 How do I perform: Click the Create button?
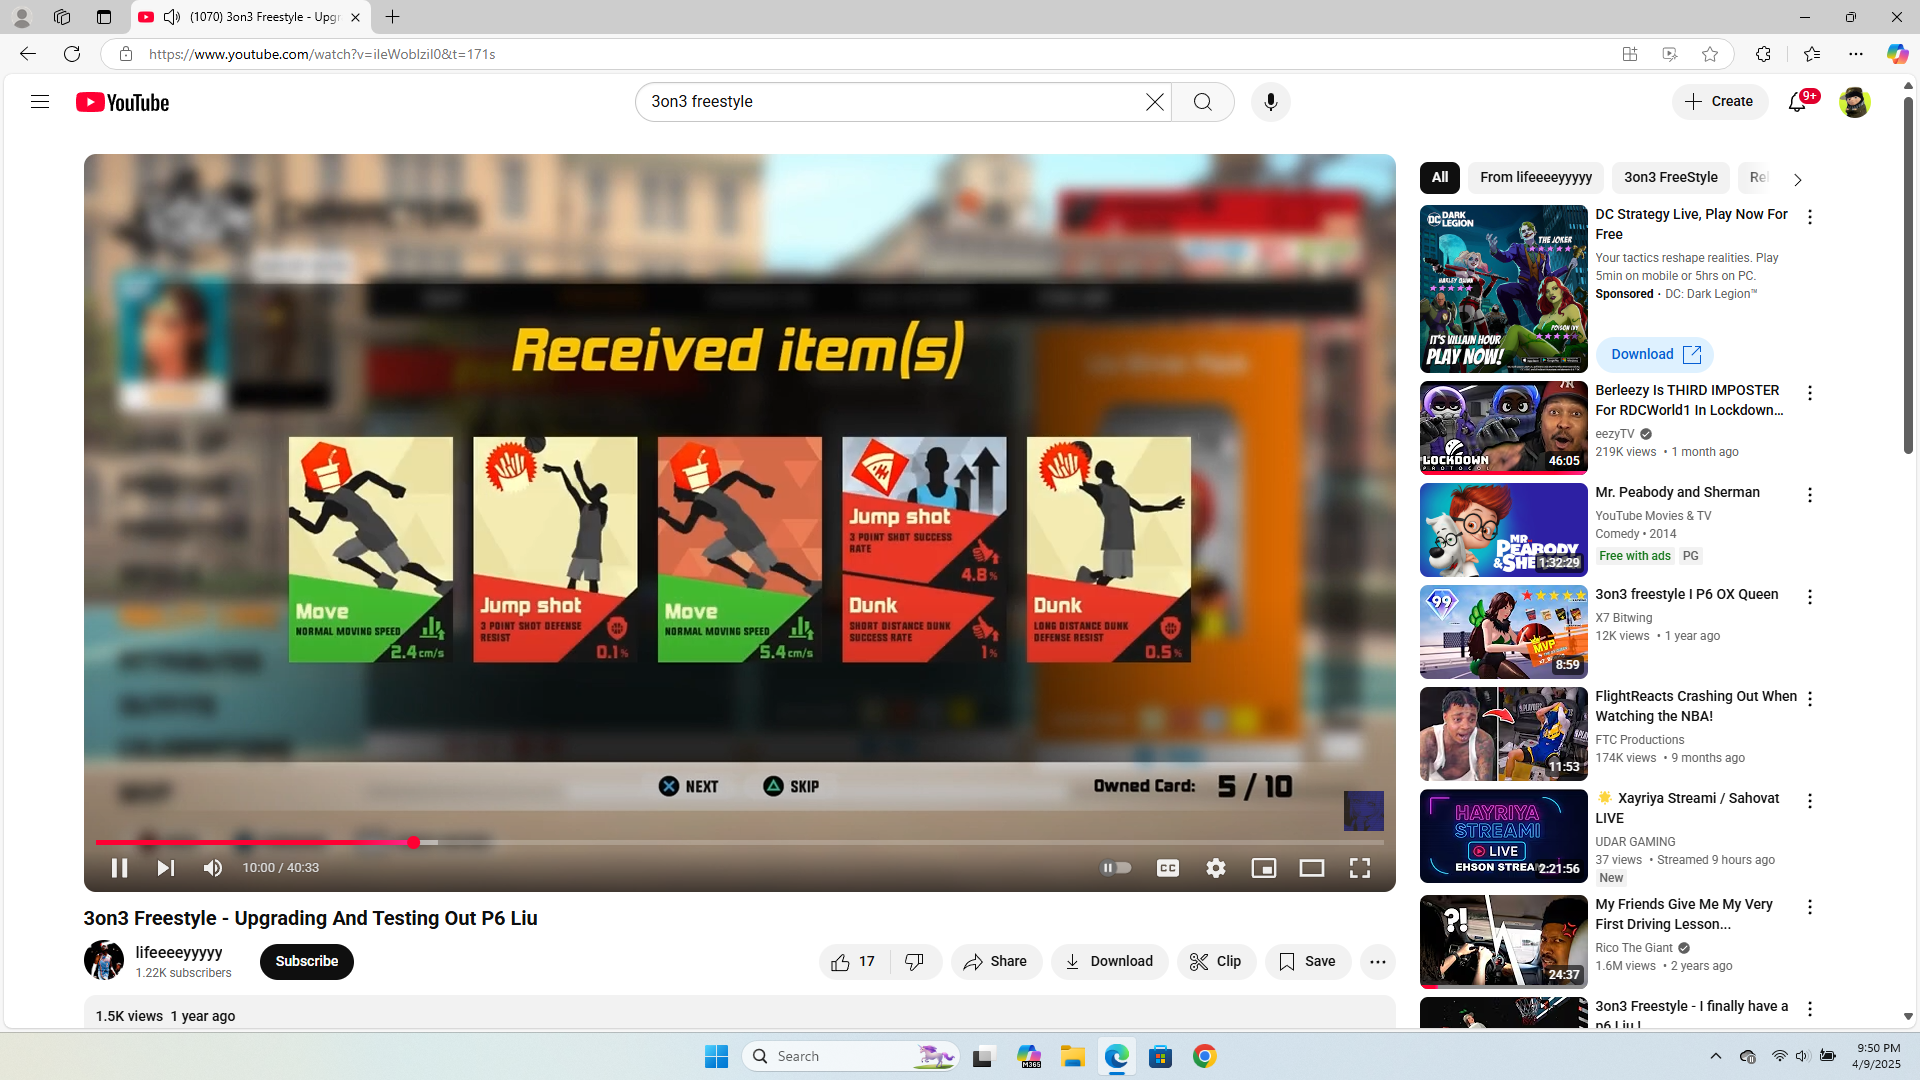point(1720,102)
